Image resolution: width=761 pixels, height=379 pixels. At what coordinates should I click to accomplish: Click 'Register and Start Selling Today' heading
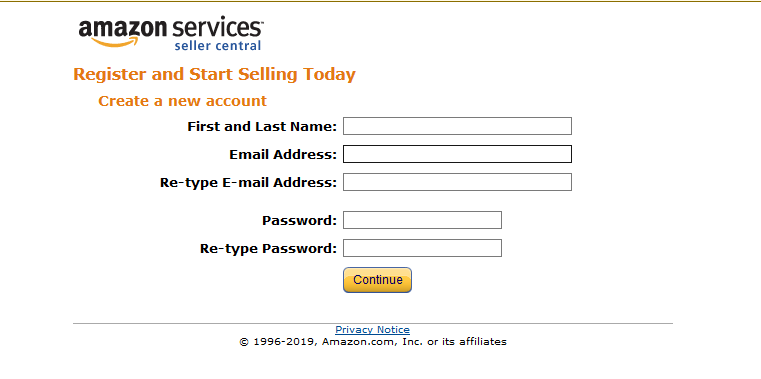(x=215, y=75)
